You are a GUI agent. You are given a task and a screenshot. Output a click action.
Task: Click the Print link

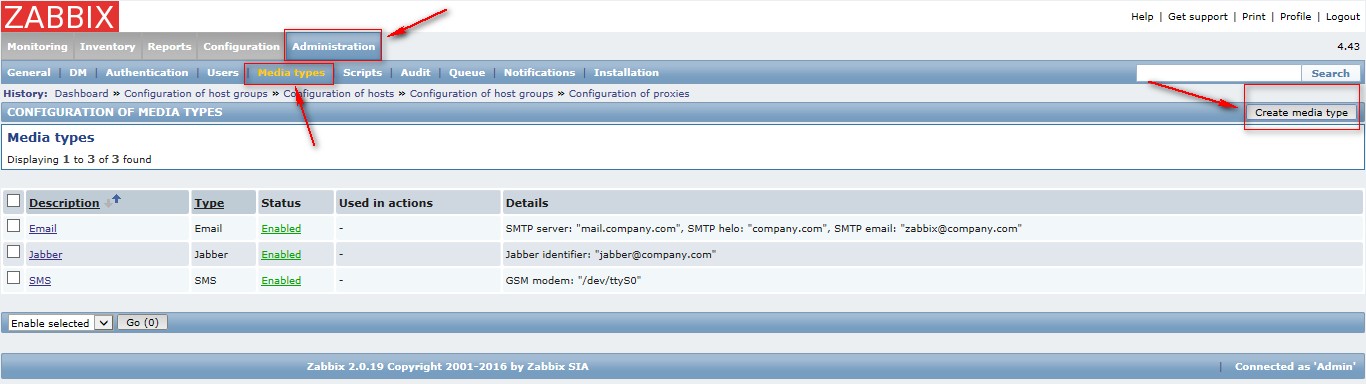click(1254, 17)
